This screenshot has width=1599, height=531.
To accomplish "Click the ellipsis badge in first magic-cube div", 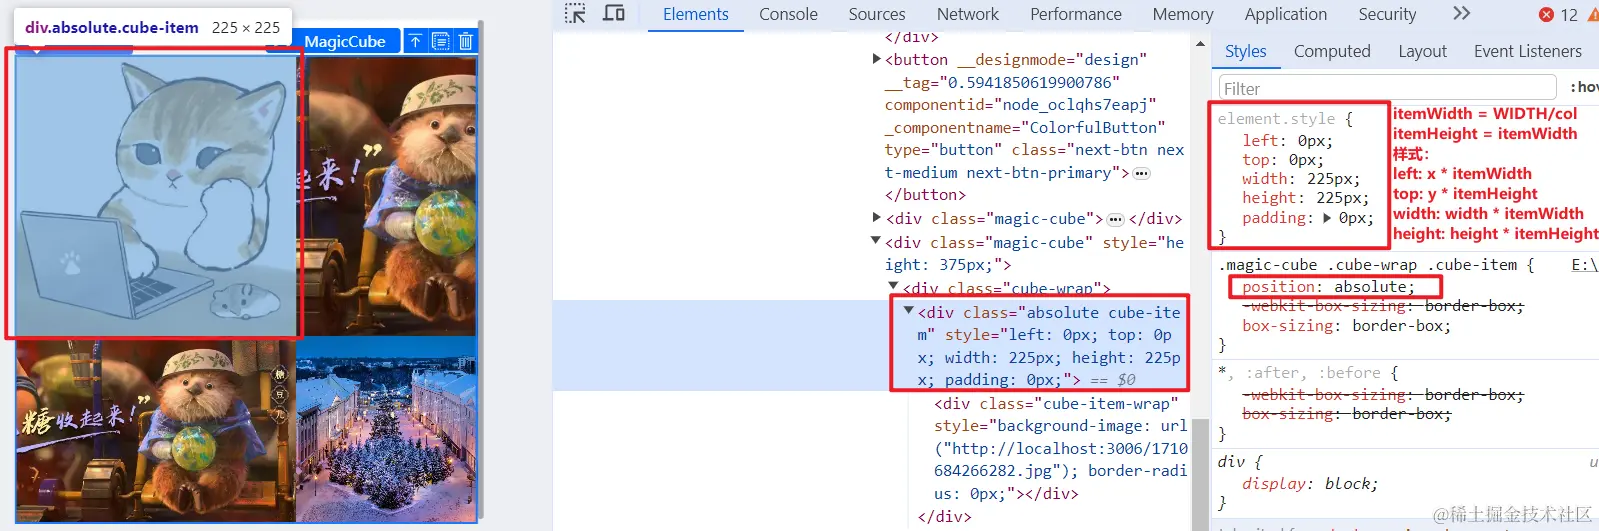I will 1116,219.
